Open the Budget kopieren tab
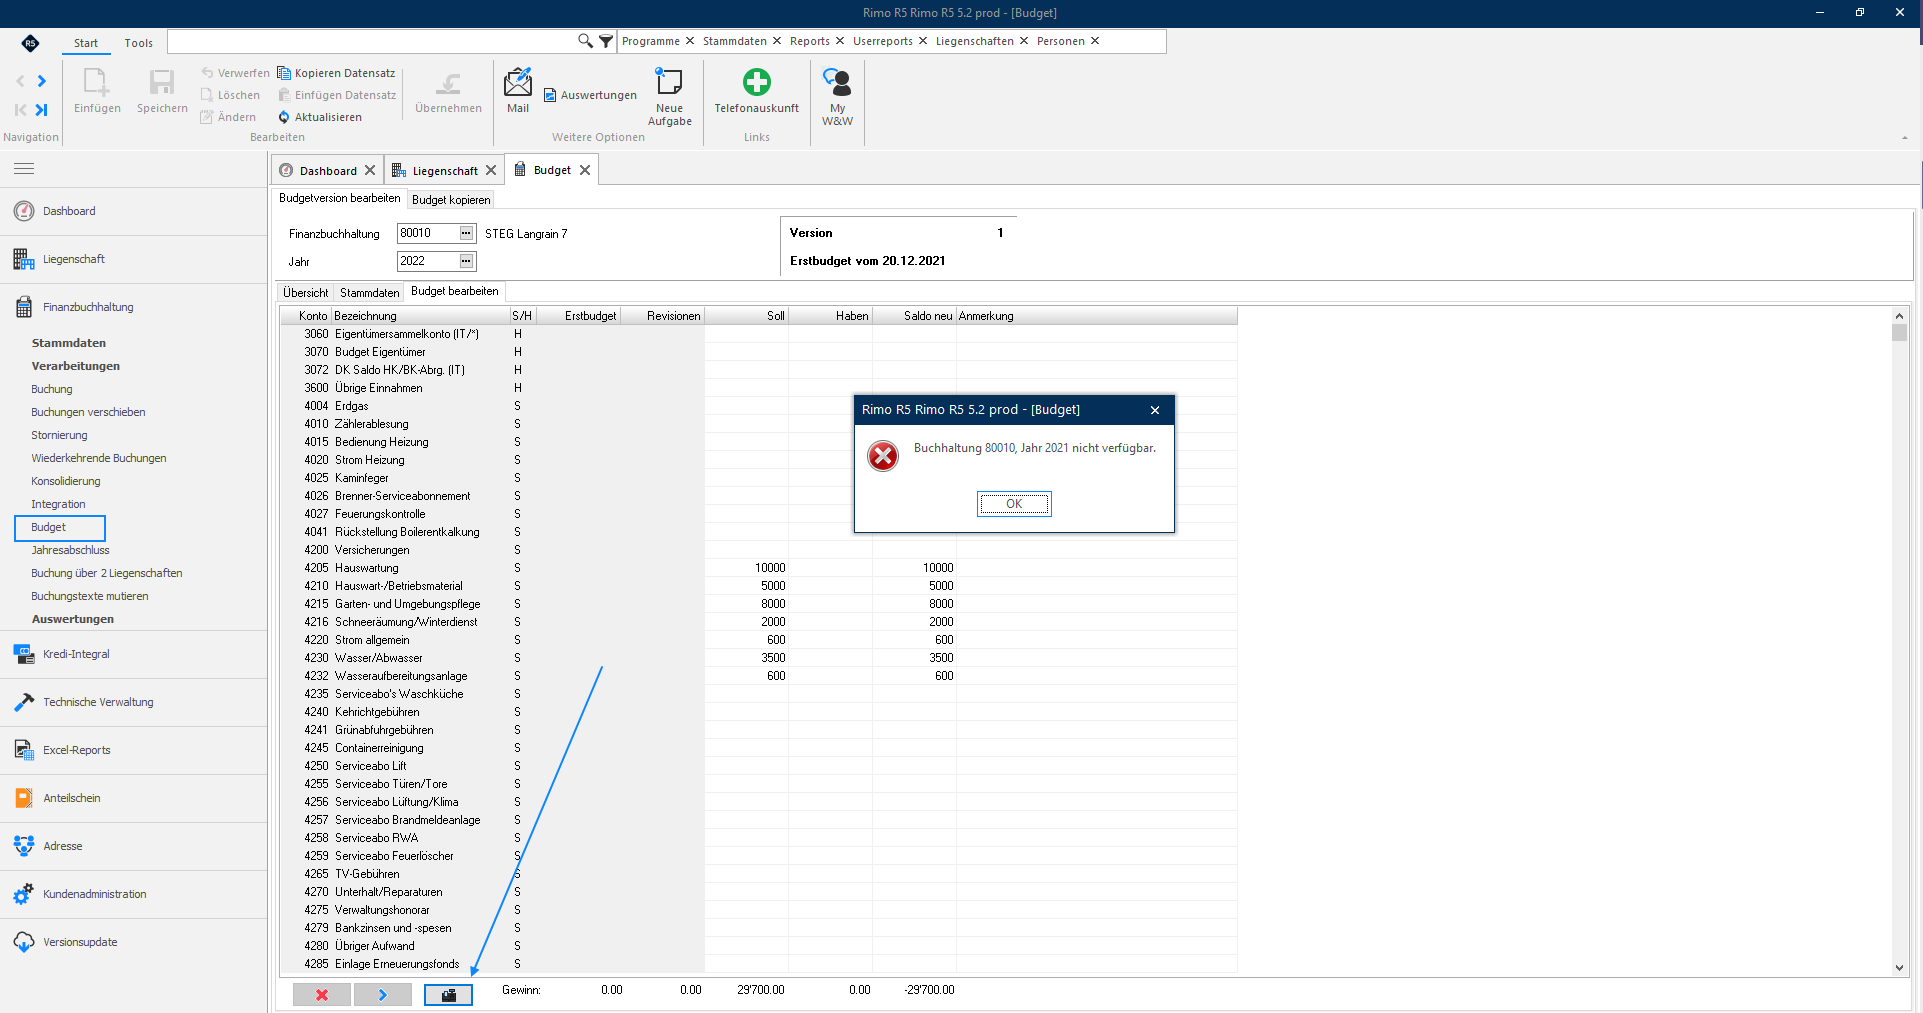 point(451,200)
